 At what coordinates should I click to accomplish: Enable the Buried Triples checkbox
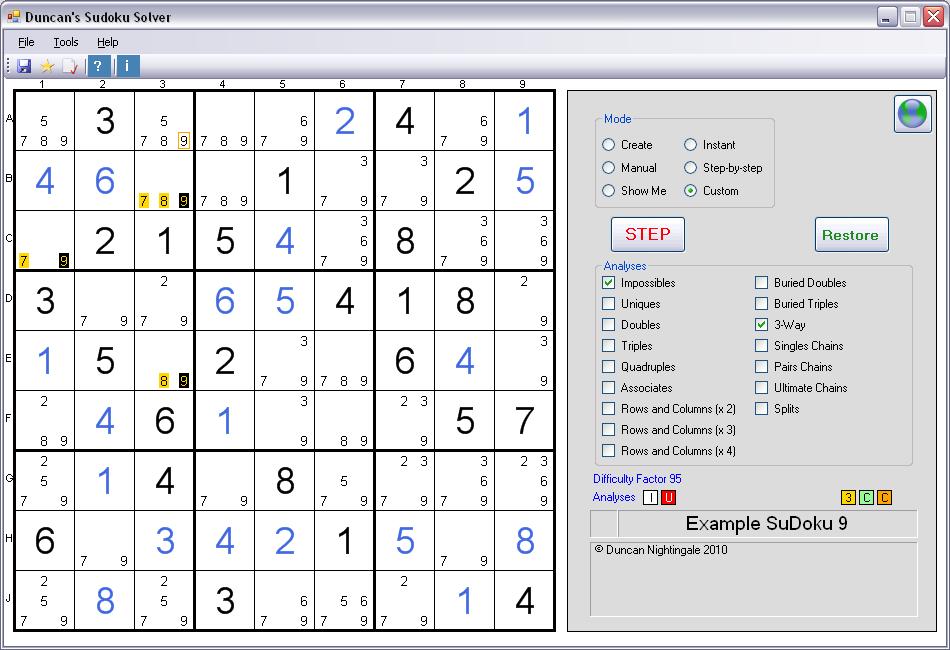(762, 303)
